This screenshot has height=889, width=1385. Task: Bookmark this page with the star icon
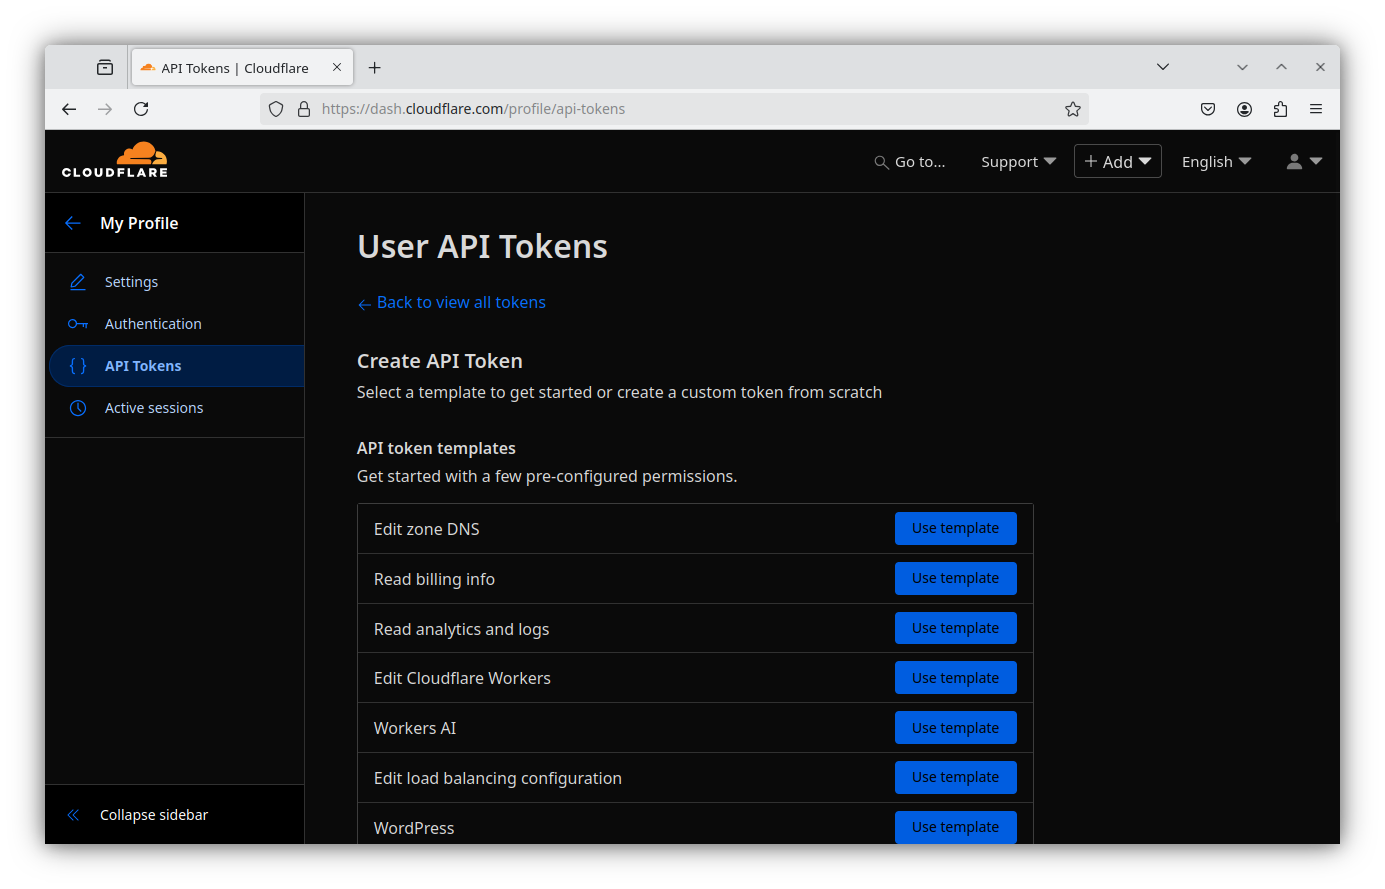1073,109
